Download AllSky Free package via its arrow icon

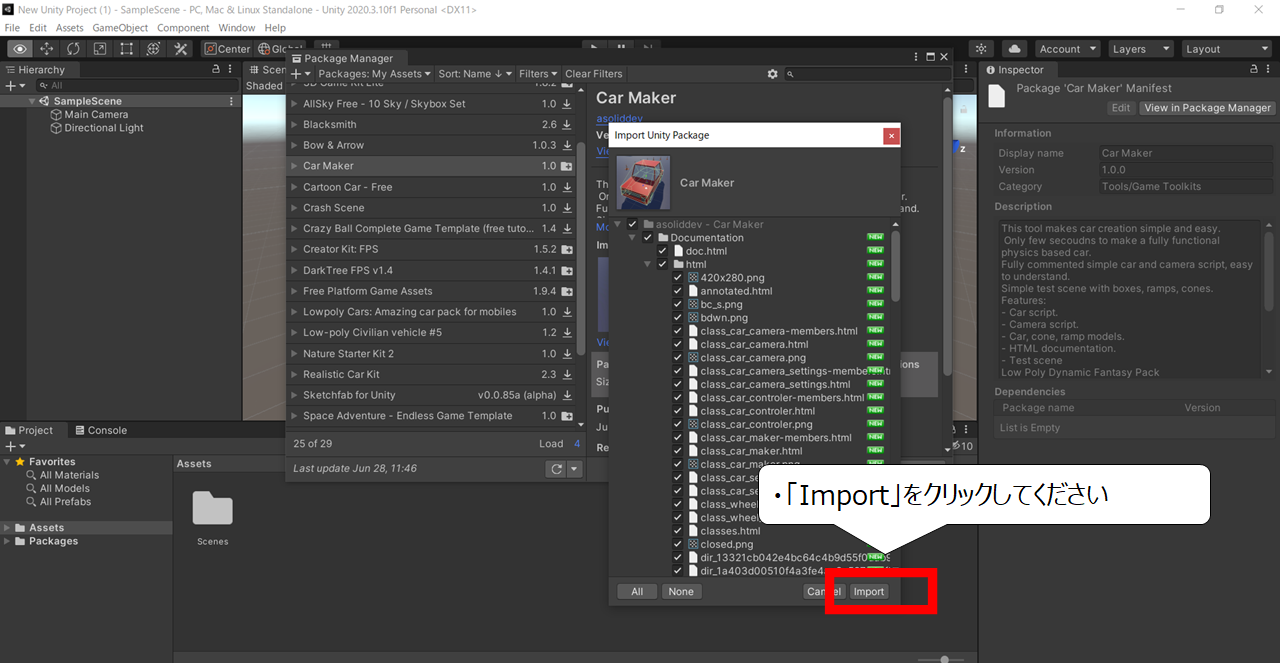[567, 104]
